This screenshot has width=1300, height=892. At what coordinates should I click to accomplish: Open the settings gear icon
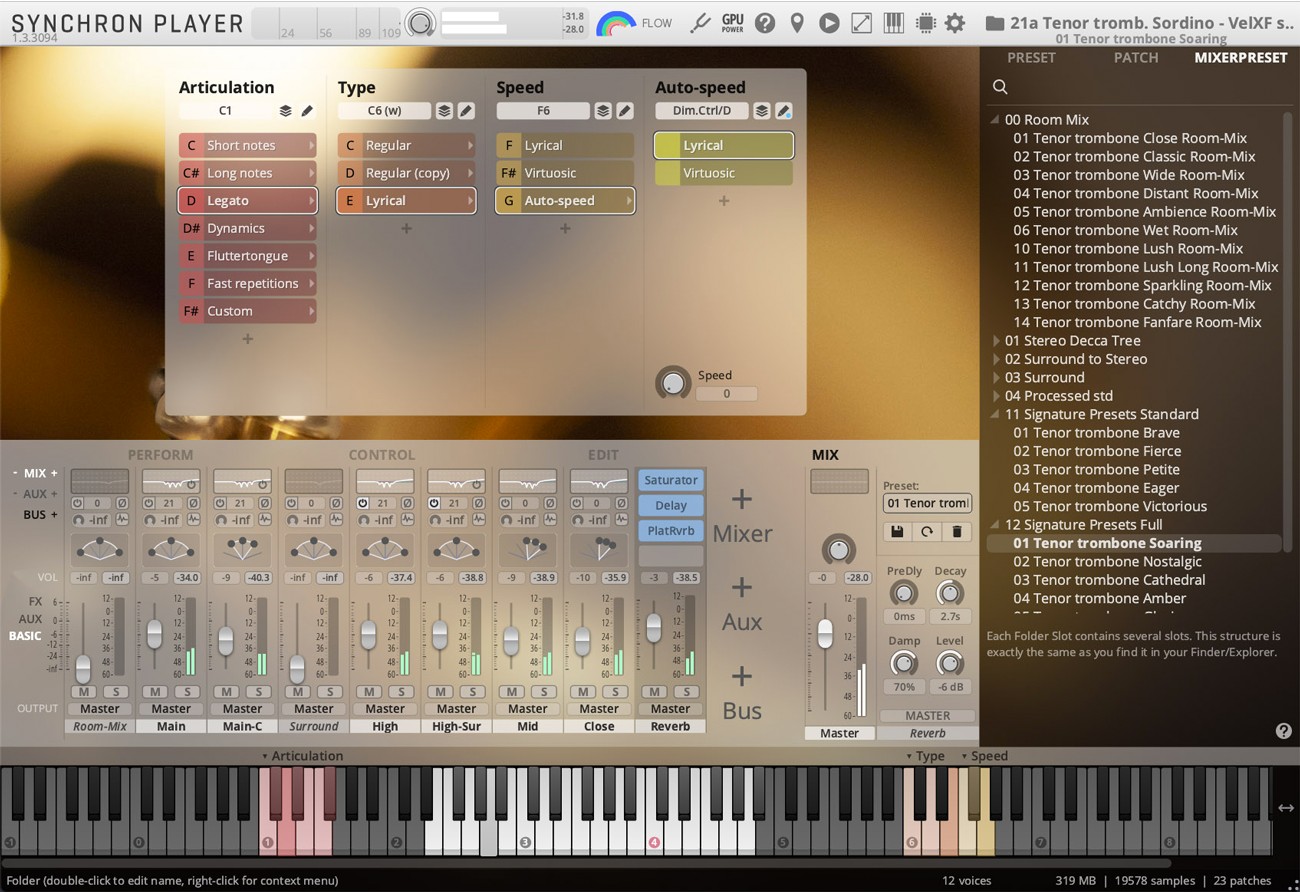coord(955,22)
